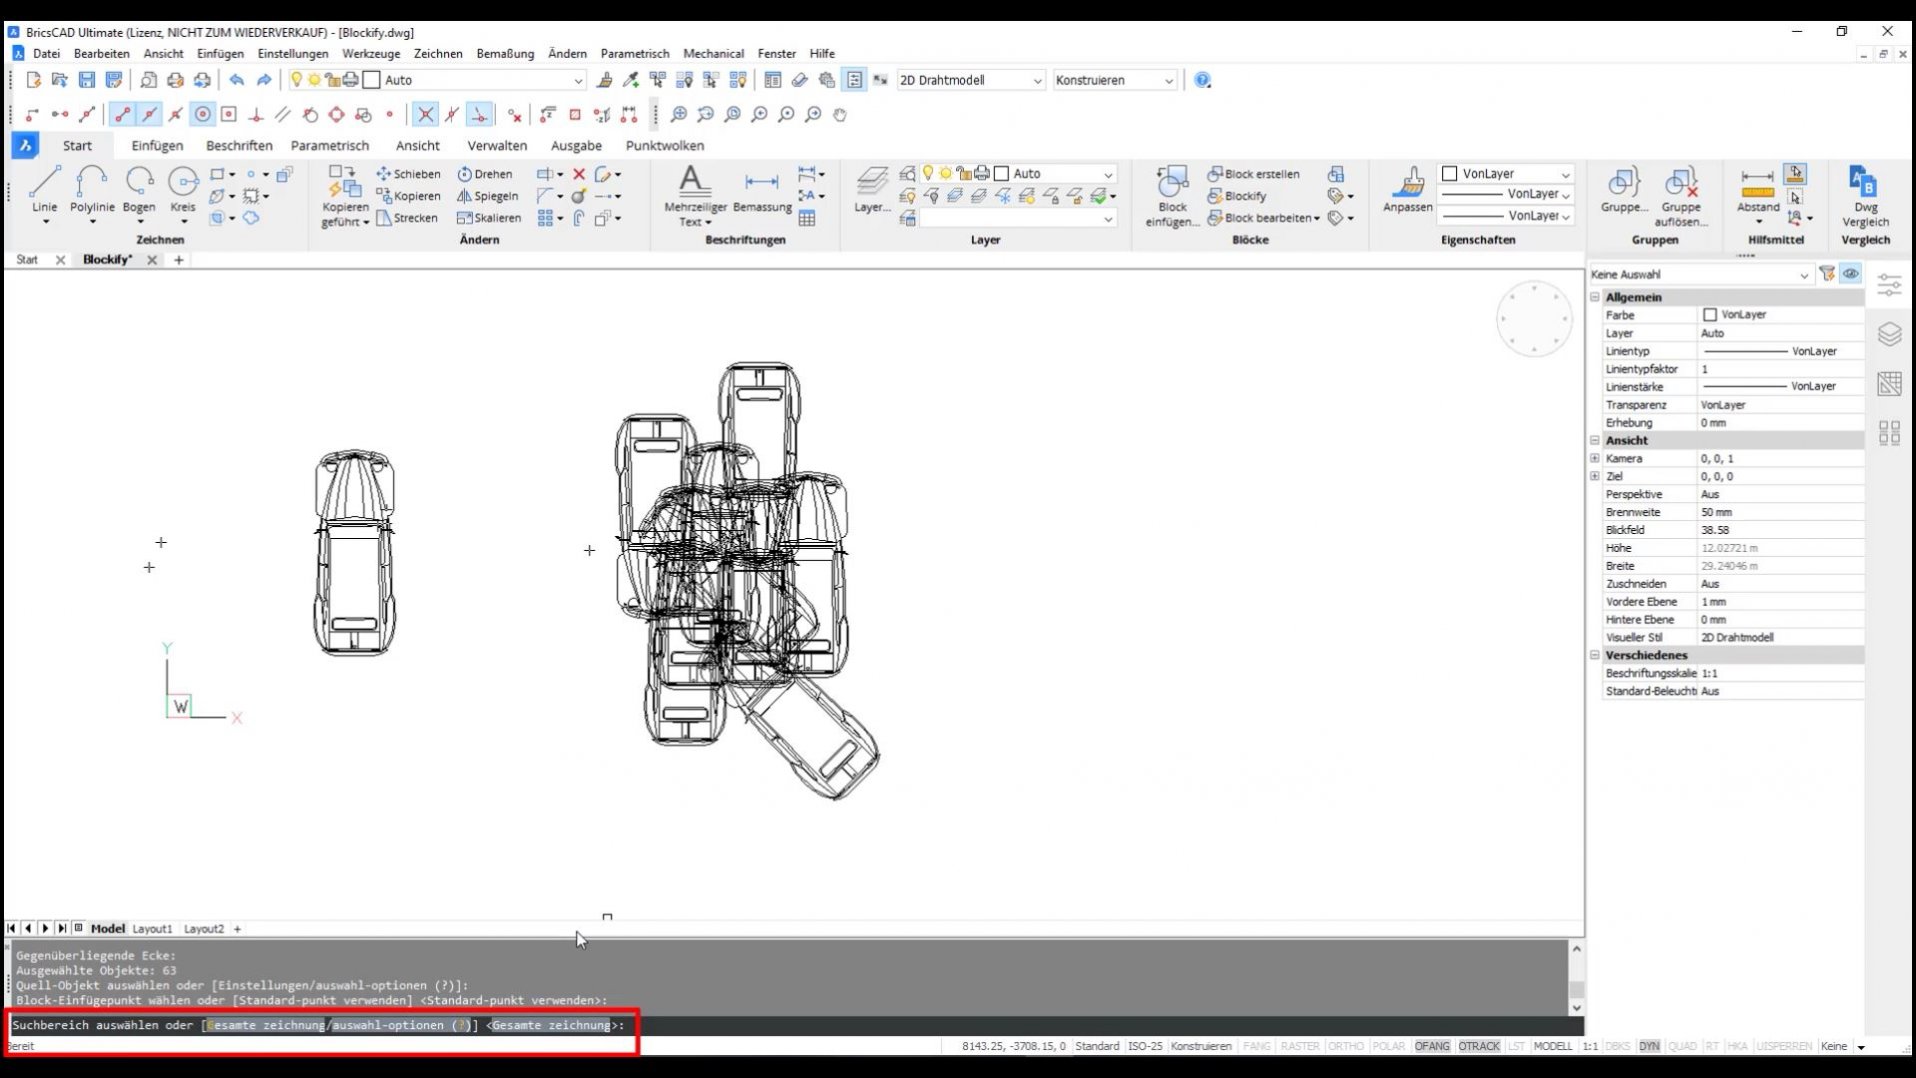Click the pan hand icon
This screenshot has width=1916, height=1078.
pyautogui.click(x=840, y=115)
